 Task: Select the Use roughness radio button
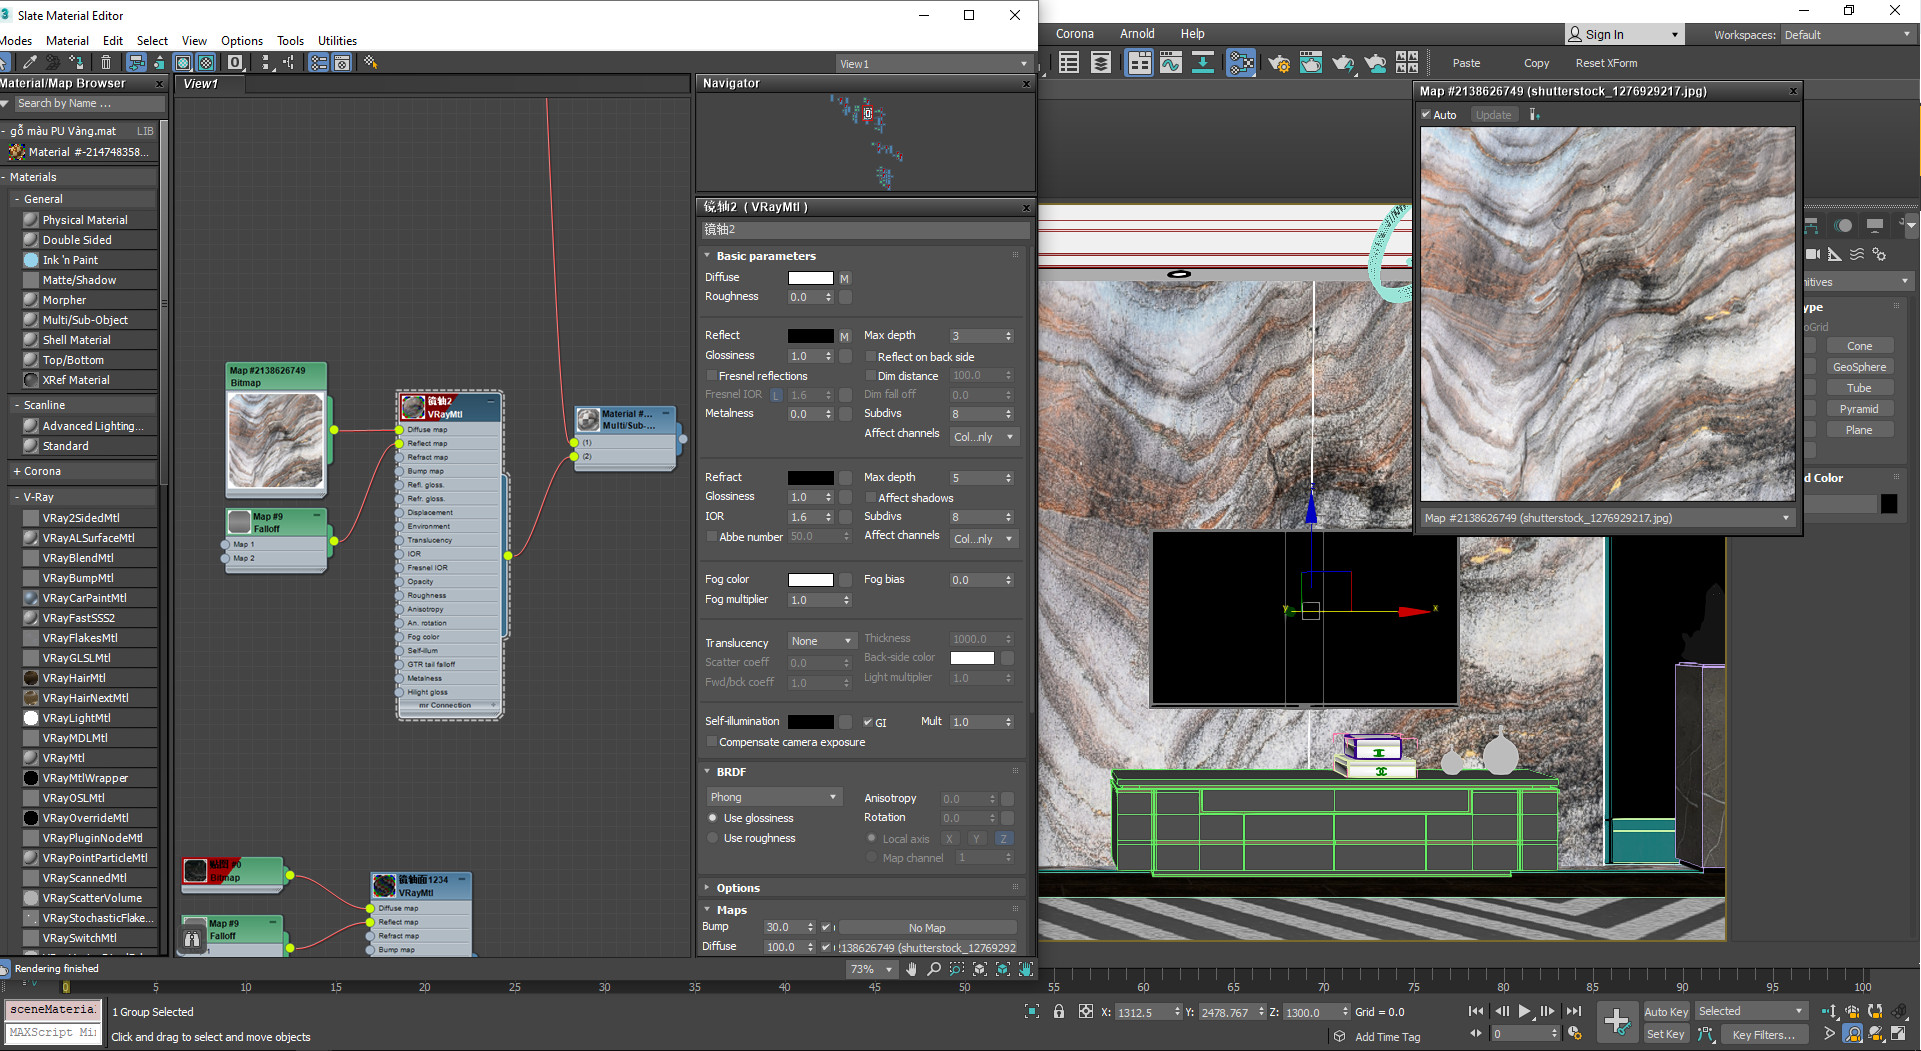coord(713,839)
